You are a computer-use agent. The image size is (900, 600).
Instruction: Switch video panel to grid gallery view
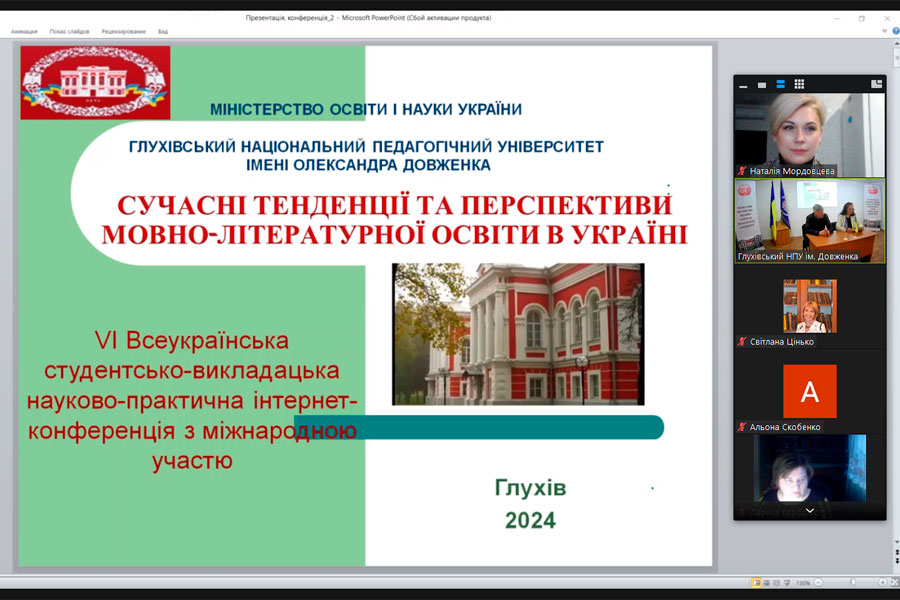coord(799,84)
